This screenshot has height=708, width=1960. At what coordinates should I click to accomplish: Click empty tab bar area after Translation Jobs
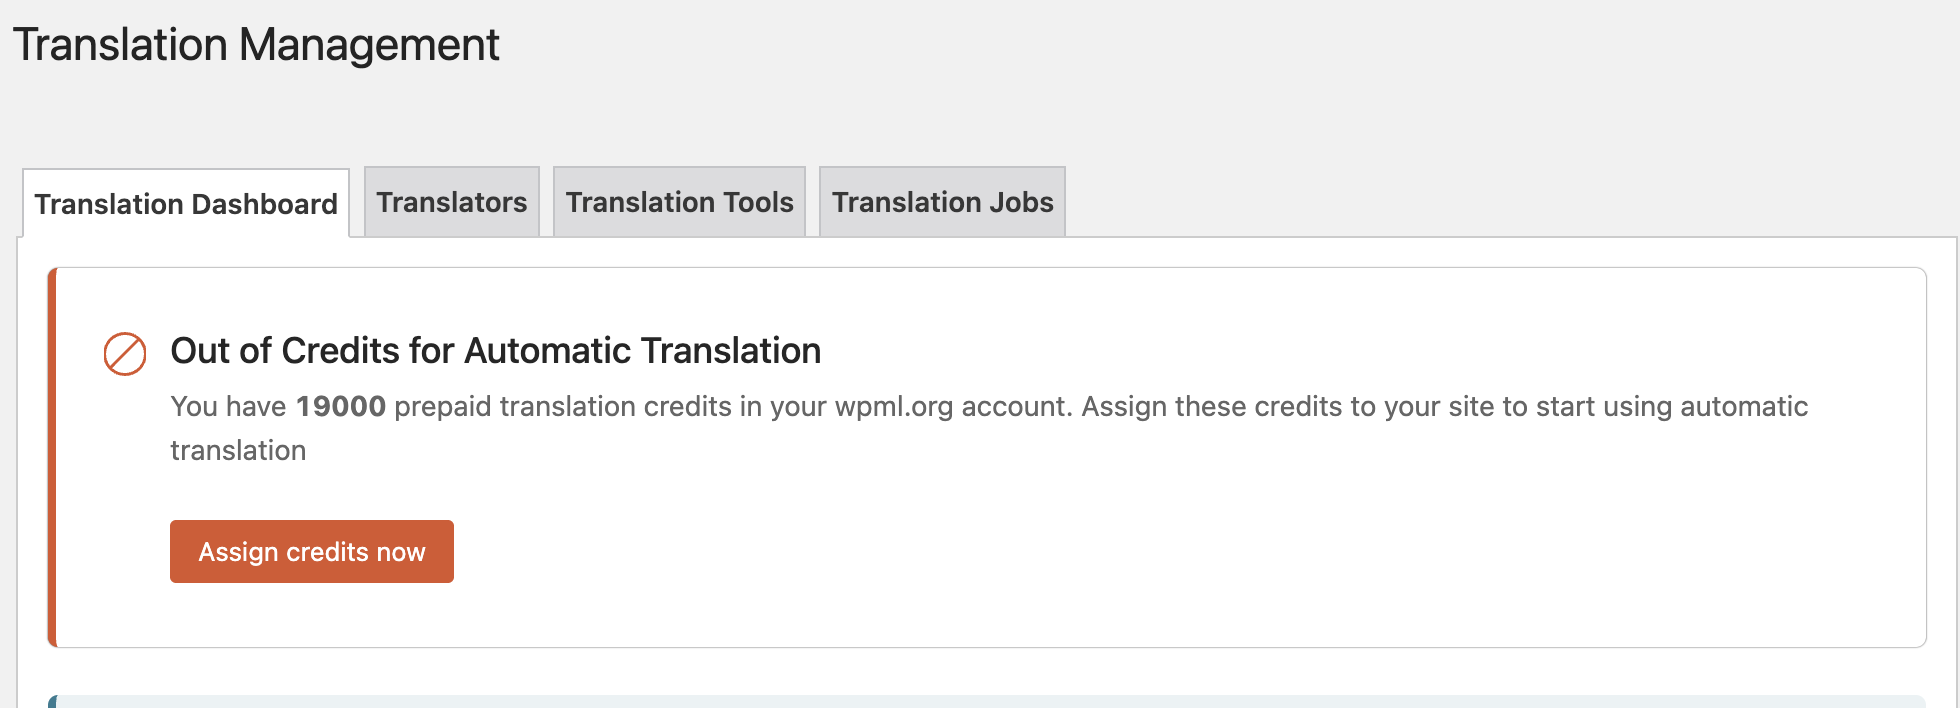tap(1500, 202)
